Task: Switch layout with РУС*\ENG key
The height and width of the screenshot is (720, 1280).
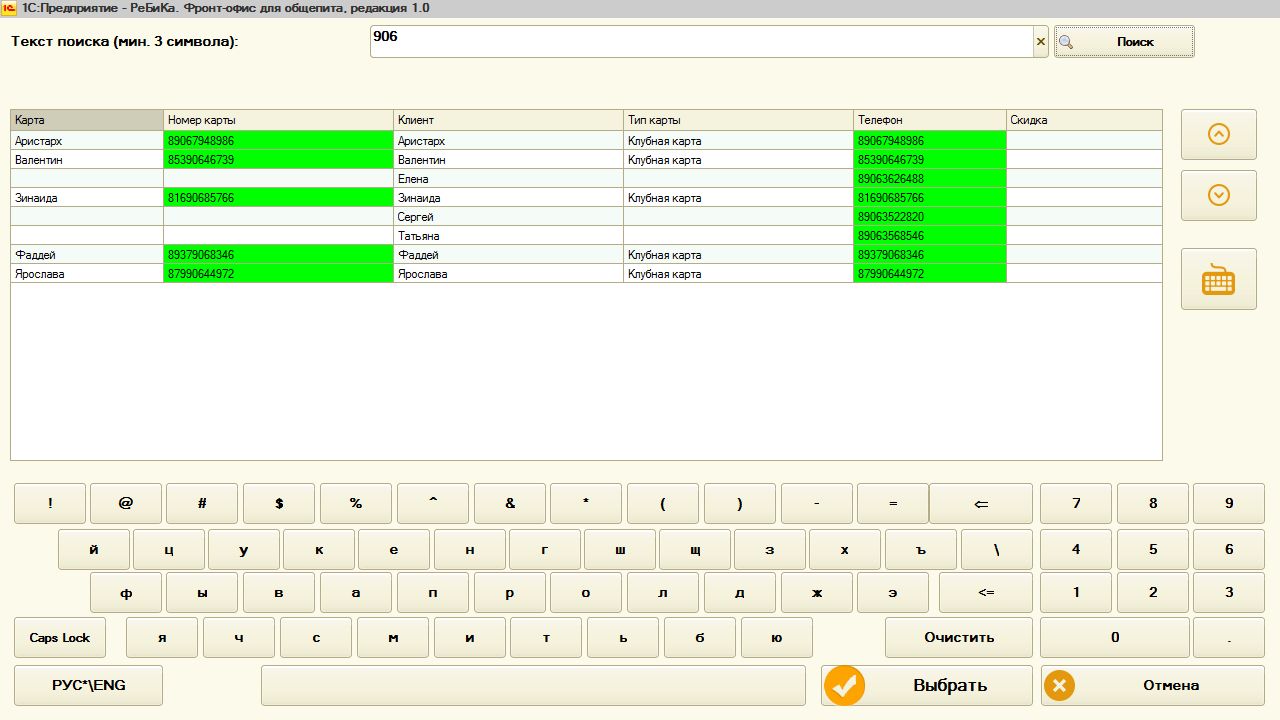Action: (88, 685)
